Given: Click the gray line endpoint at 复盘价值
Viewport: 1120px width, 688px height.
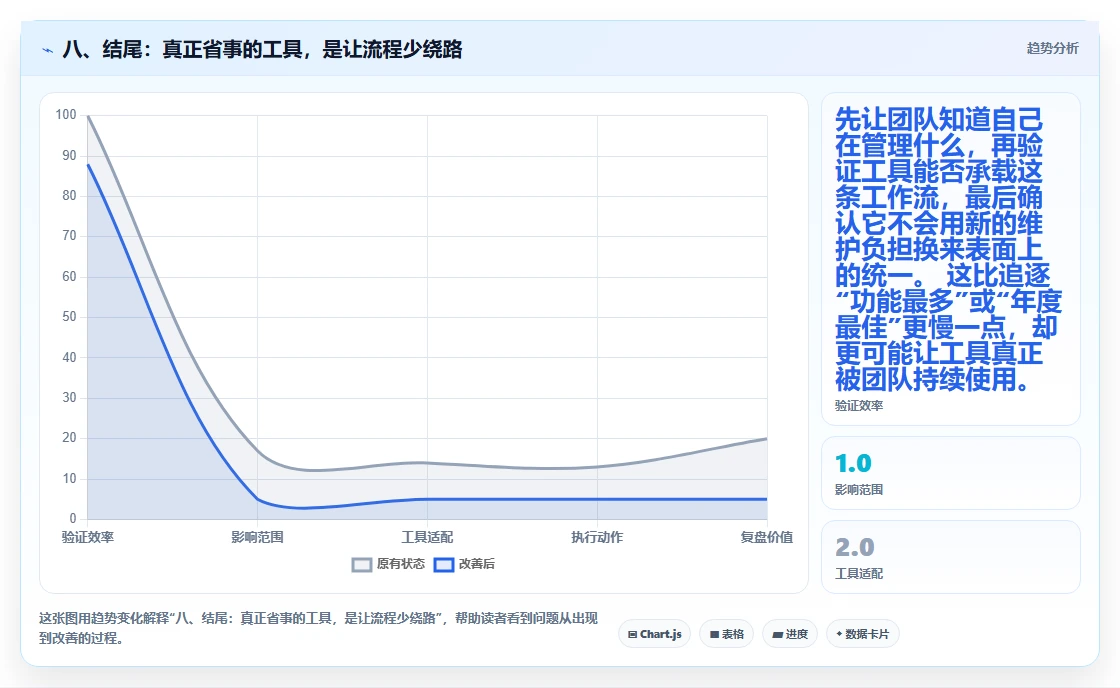Looking at the screenshot, I should click(766, 439).
